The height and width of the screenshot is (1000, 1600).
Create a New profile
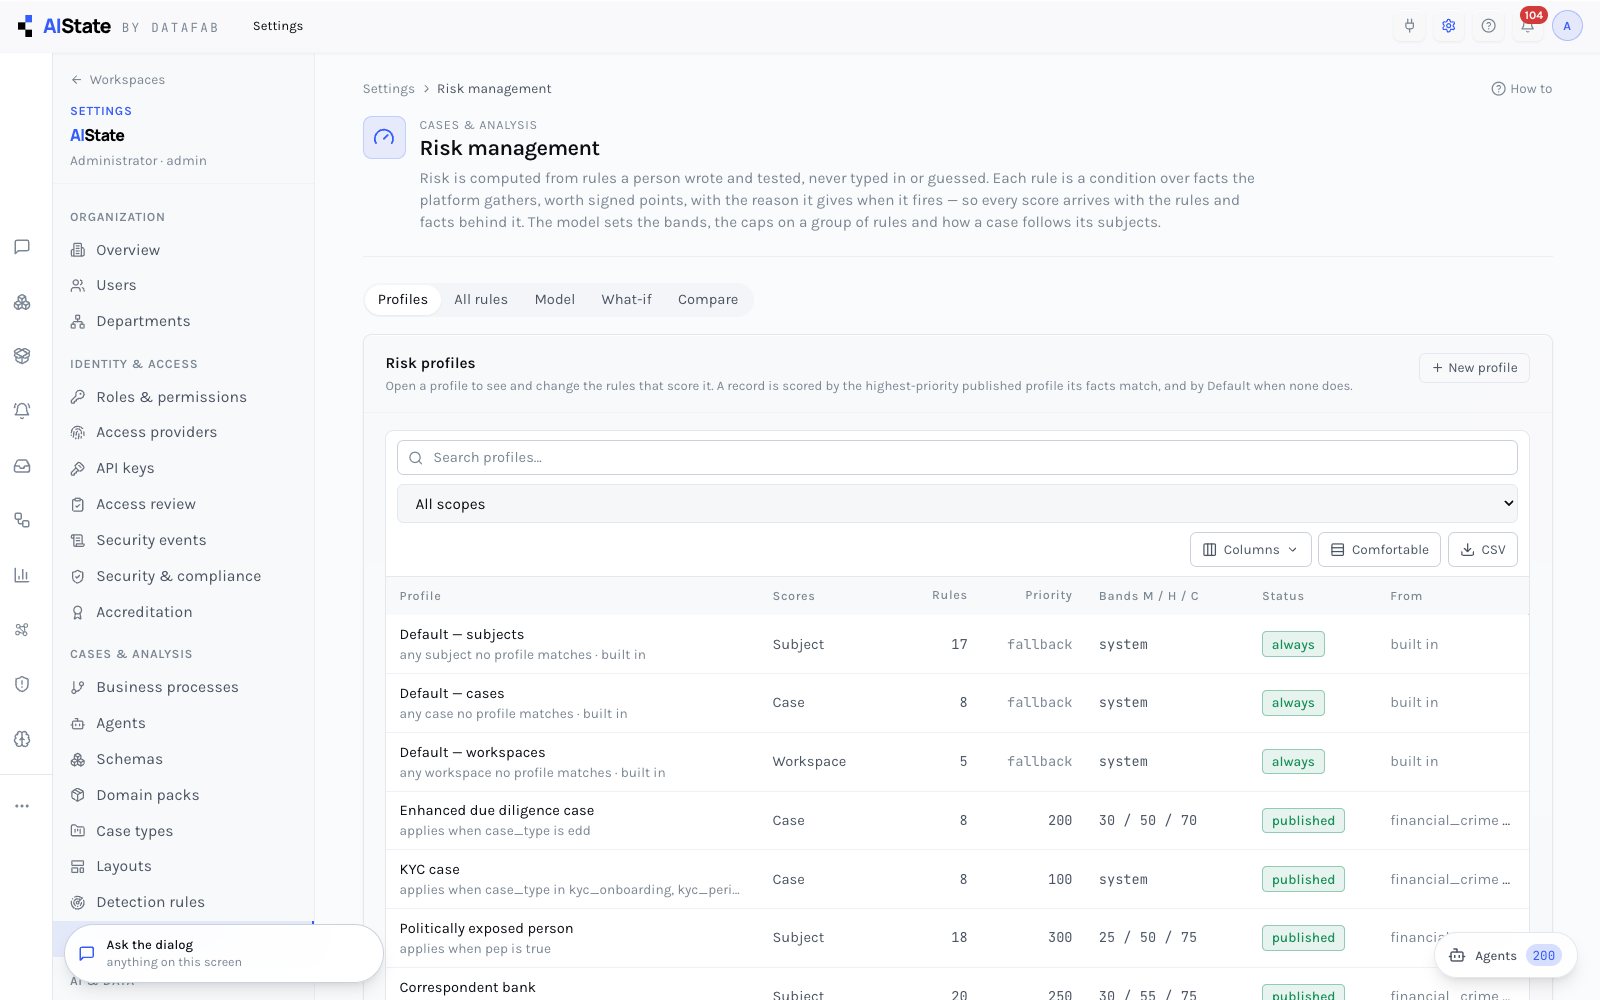click(x=1474, y=368)
